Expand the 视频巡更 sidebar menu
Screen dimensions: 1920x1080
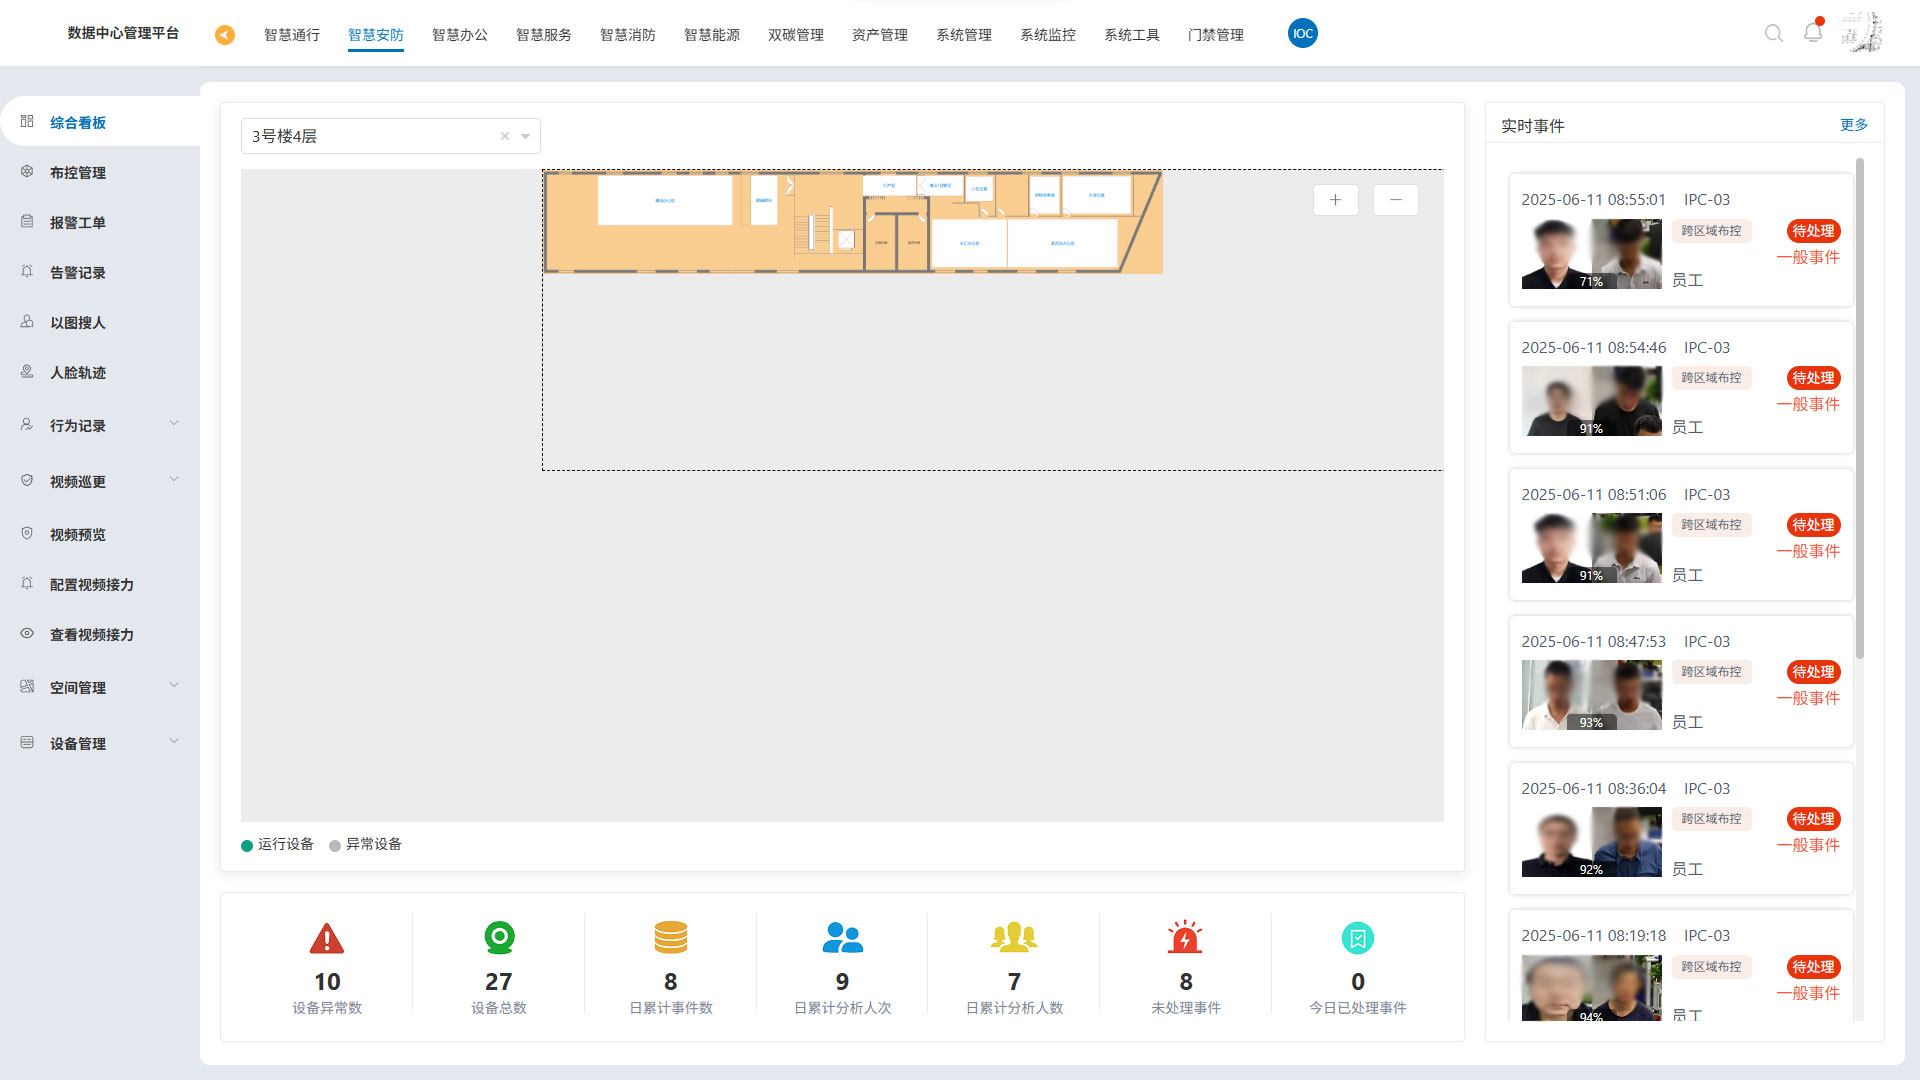pos(174,480)
